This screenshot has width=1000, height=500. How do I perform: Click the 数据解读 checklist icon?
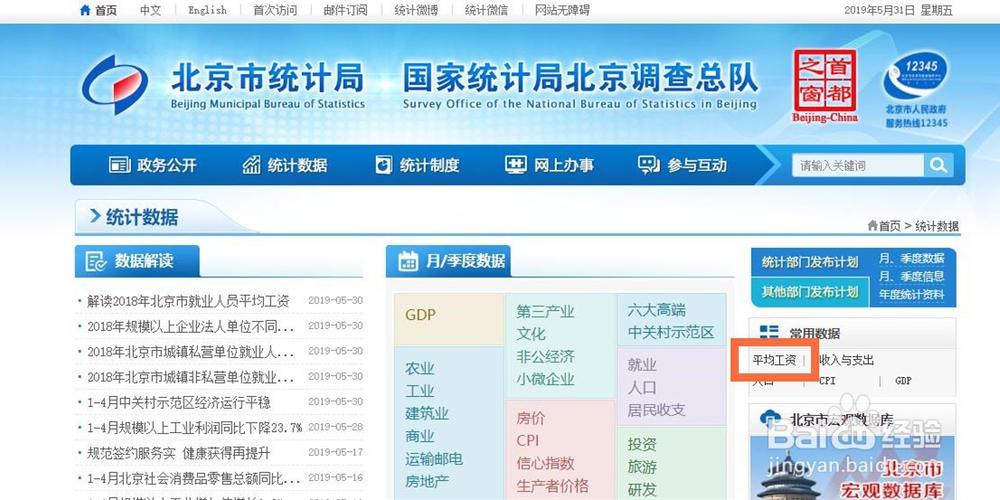coord(96,261)
